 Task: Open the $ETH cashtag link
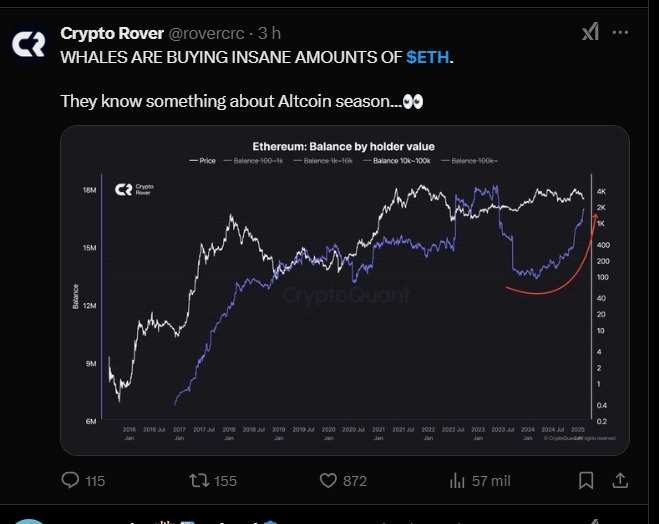427,57
